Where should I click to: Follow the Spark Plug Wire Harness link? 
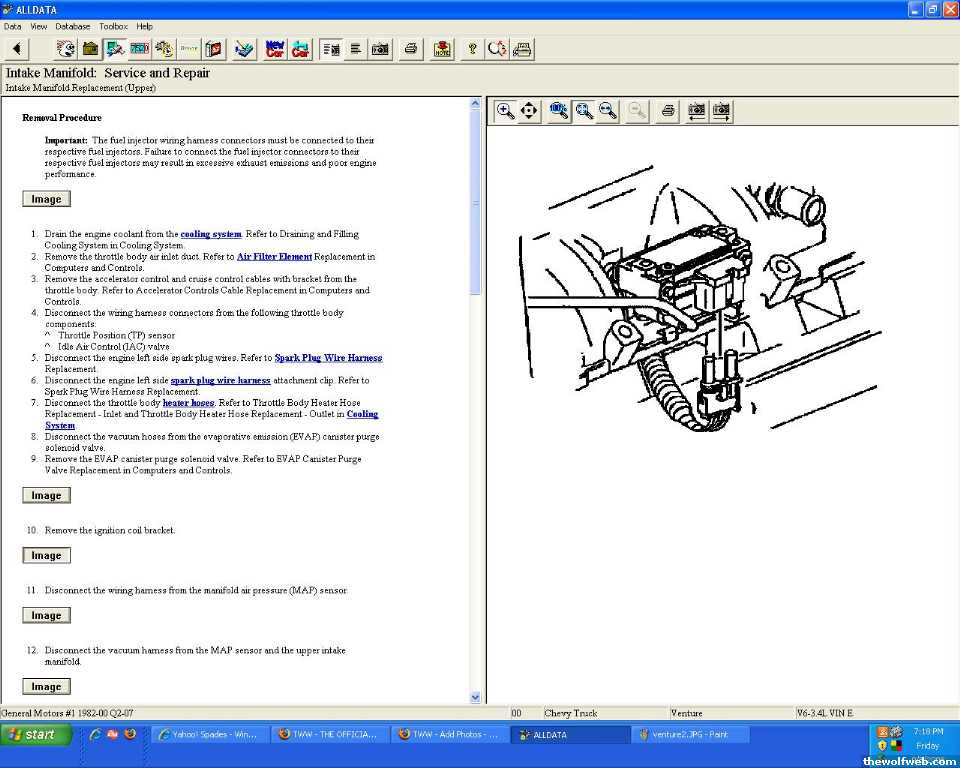coord(328,358)
